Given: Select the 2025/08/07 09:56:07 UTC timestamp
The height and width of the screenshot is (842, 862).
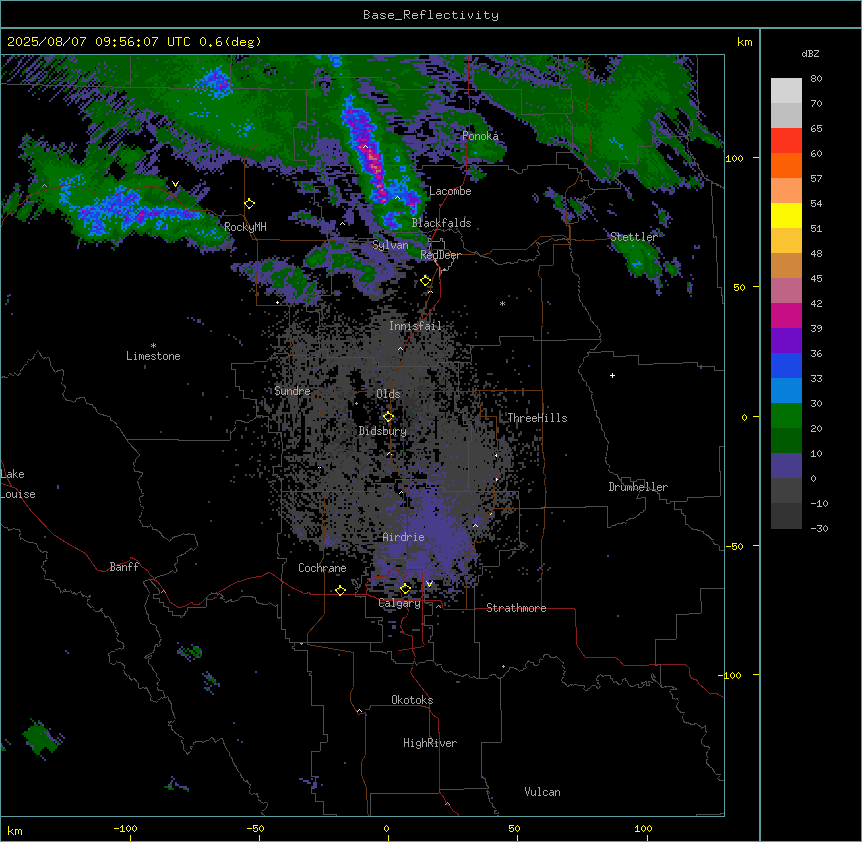Looking at the screenshot, I should [99, 42].
